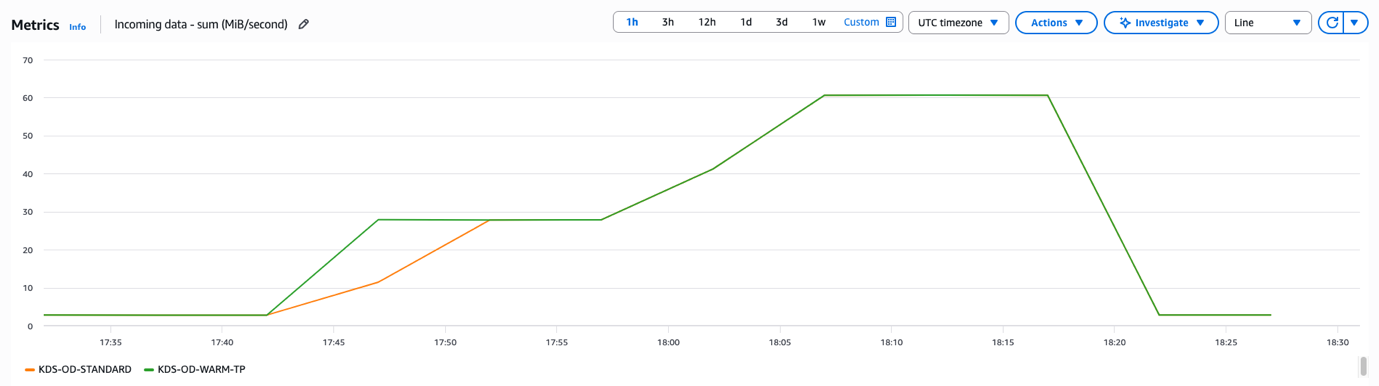This screenshot has height=386, width=1379.
Task: Click the 70 y-axis value label
Action: pyautogui.click(x=28, y=60)
